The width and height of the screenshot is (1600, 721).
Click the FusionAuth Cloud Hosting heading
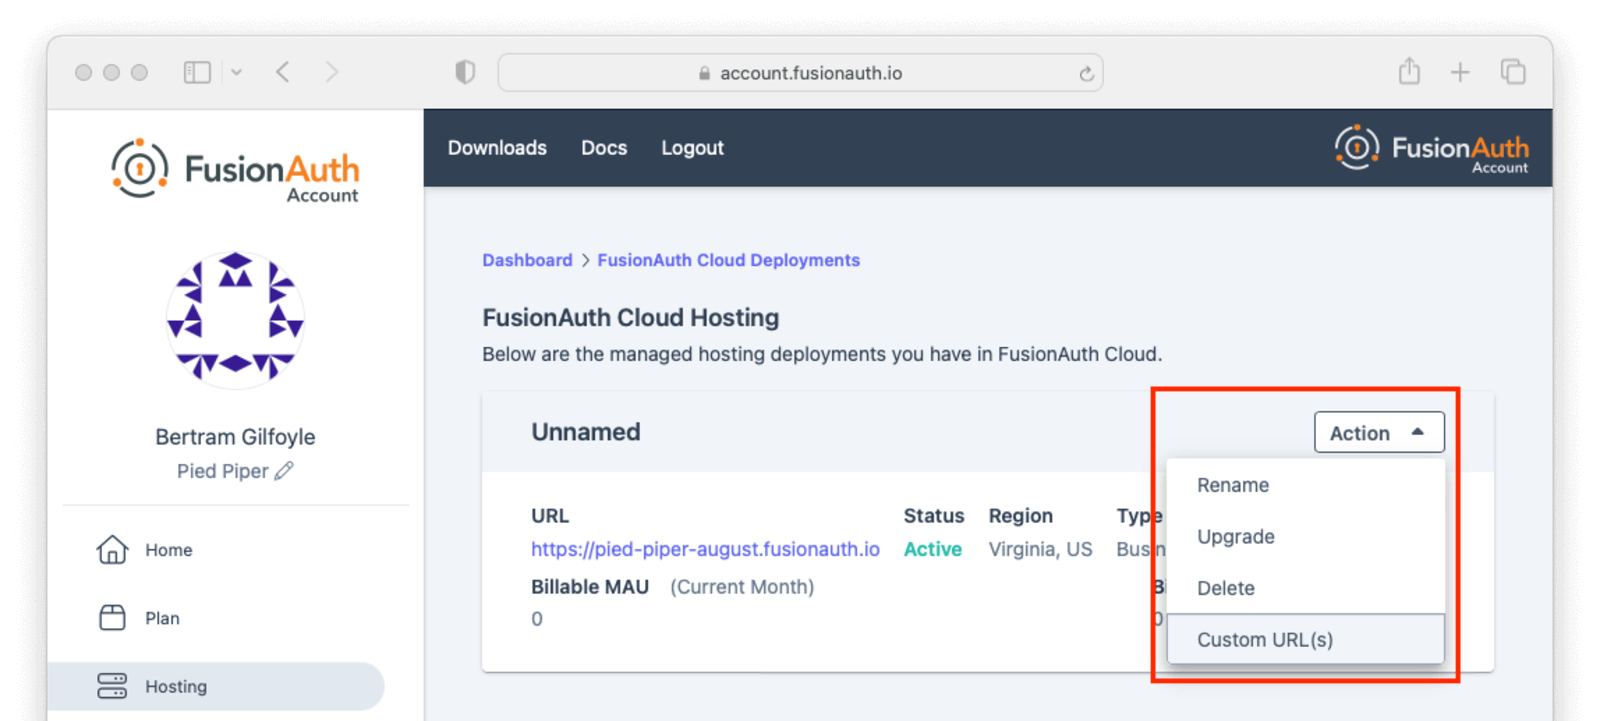coord(631,318)
